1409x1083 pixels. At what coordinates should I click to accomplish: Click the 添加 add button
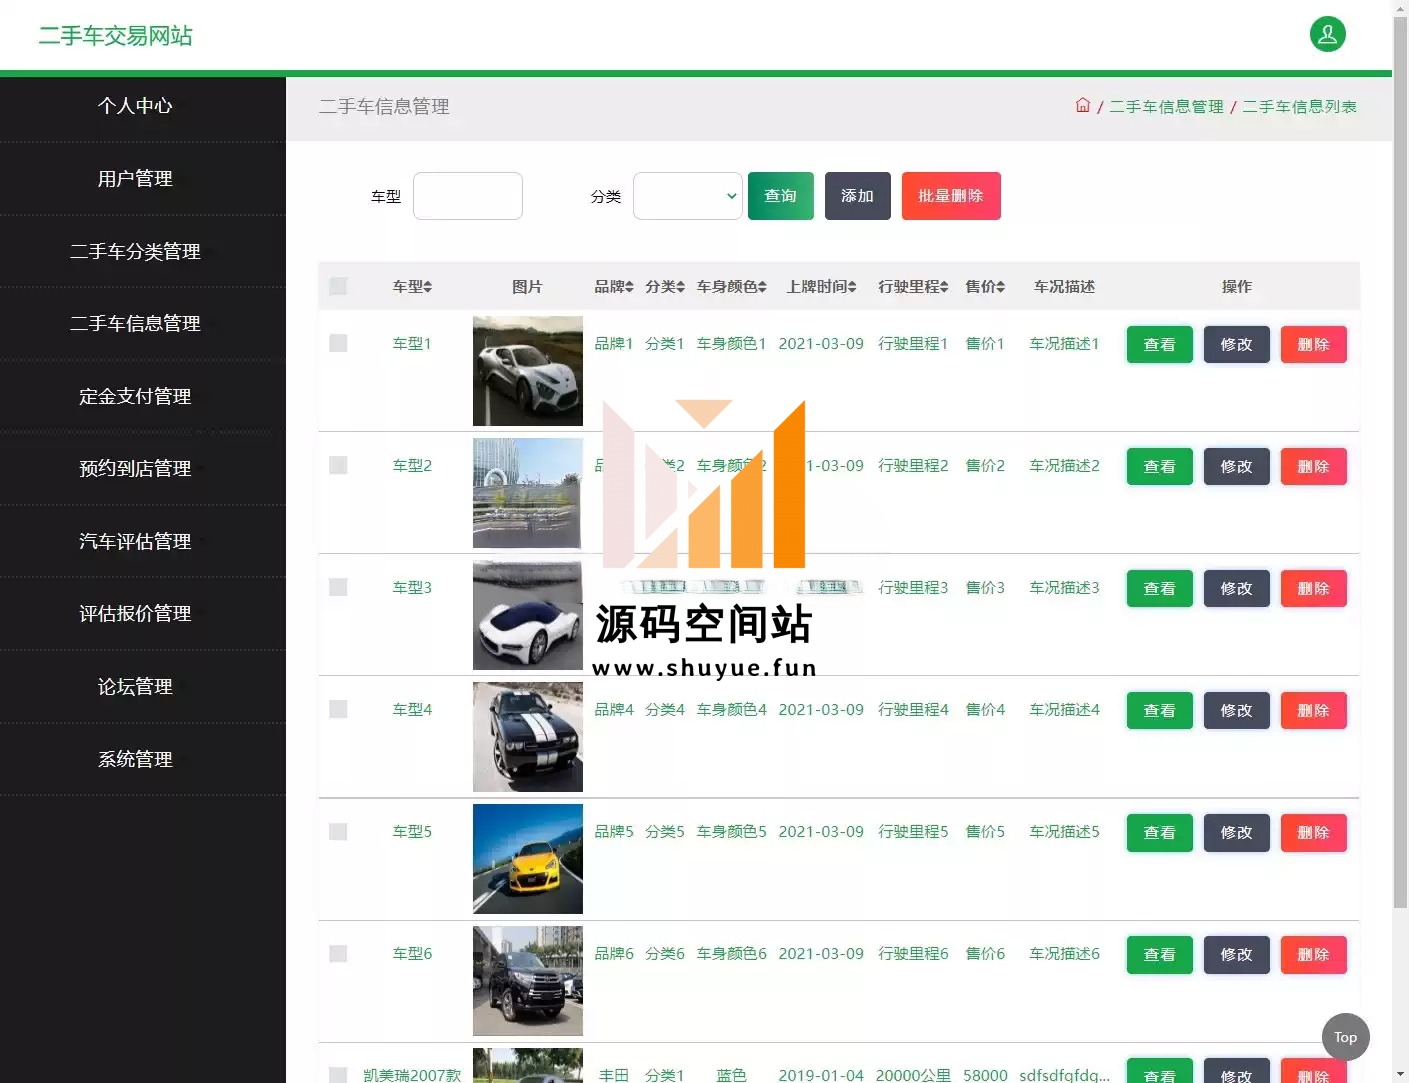point(858,196)
